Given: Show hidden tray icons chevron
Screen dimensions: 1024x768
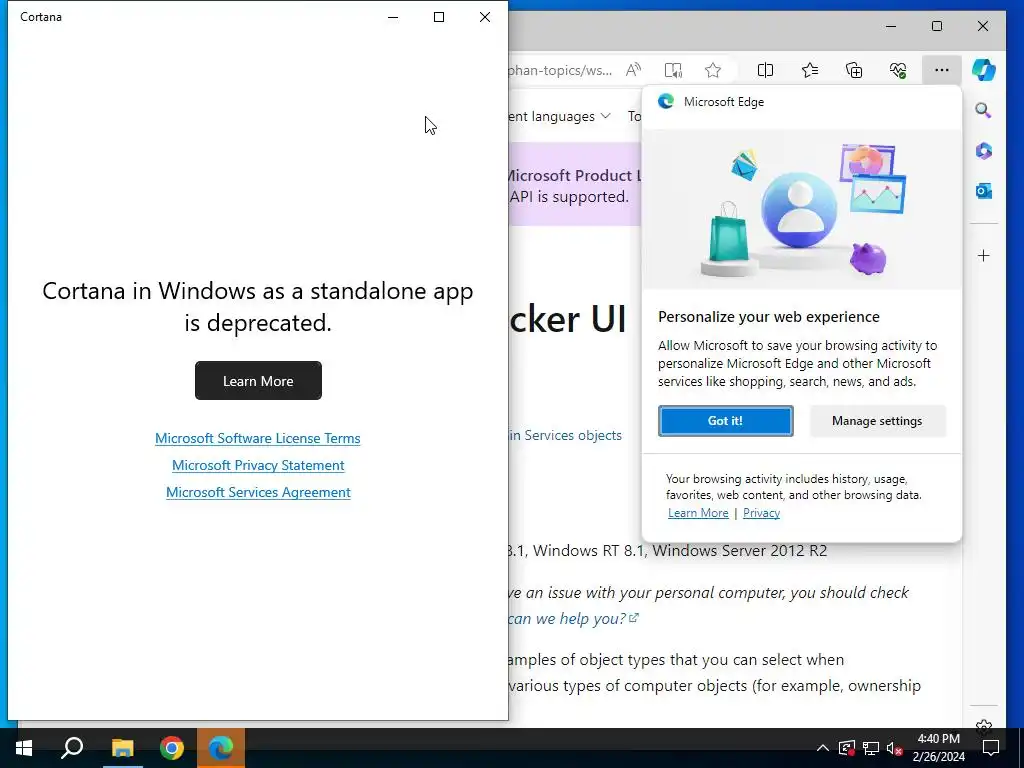Looking at the screenshot, I should point(823,748).
